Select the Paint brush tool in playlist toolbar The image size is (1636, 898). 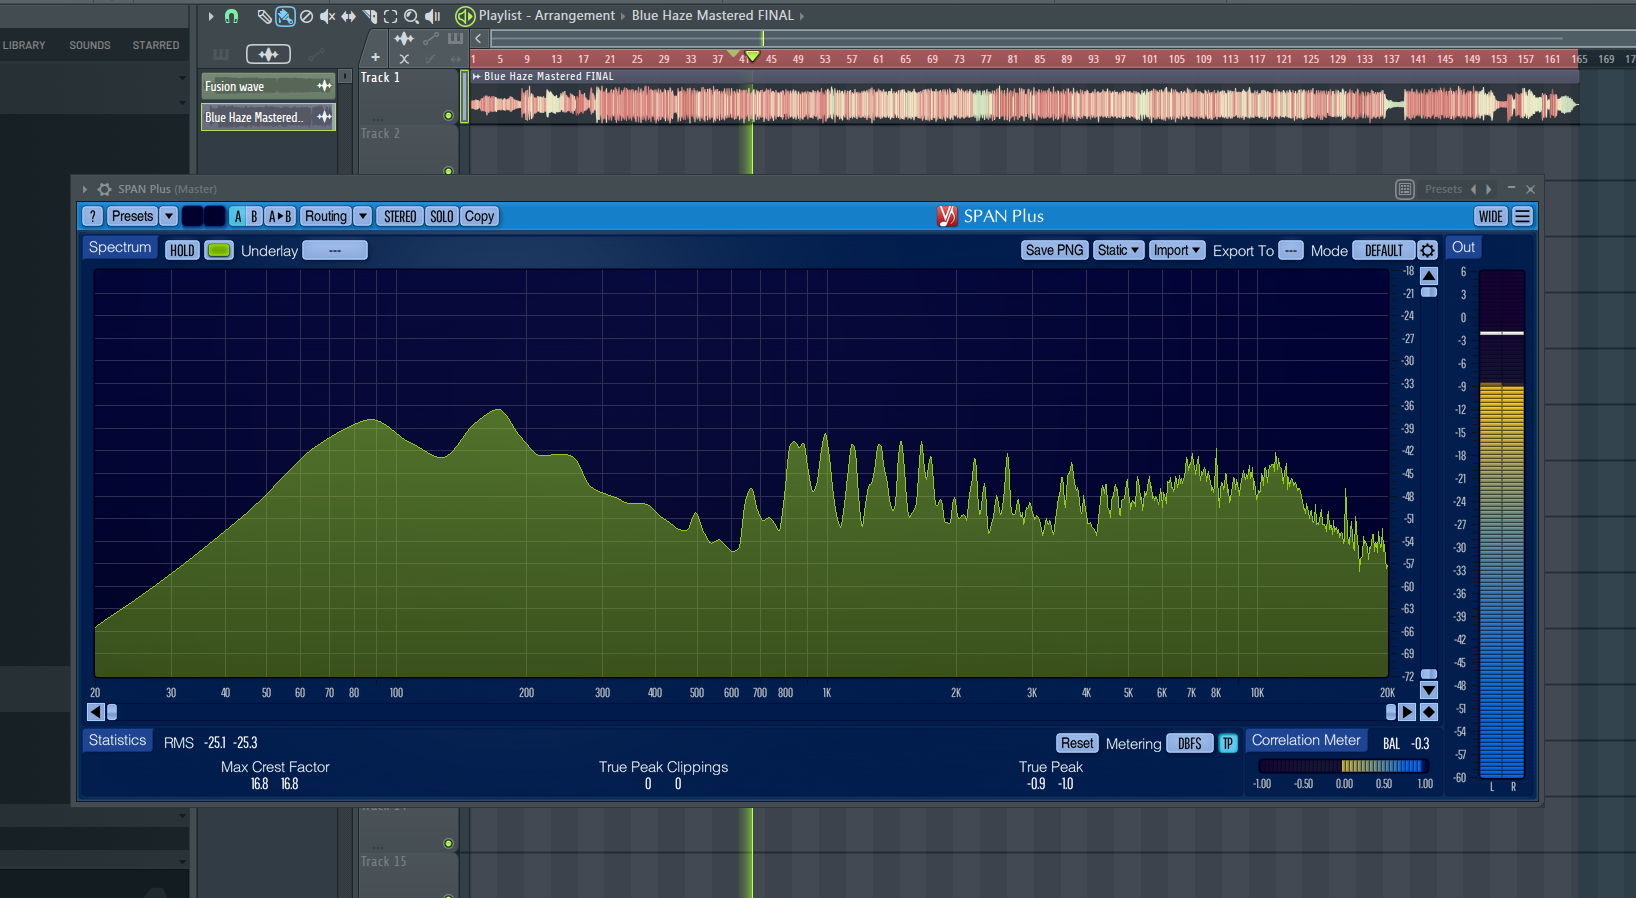(x=285, y=16)
